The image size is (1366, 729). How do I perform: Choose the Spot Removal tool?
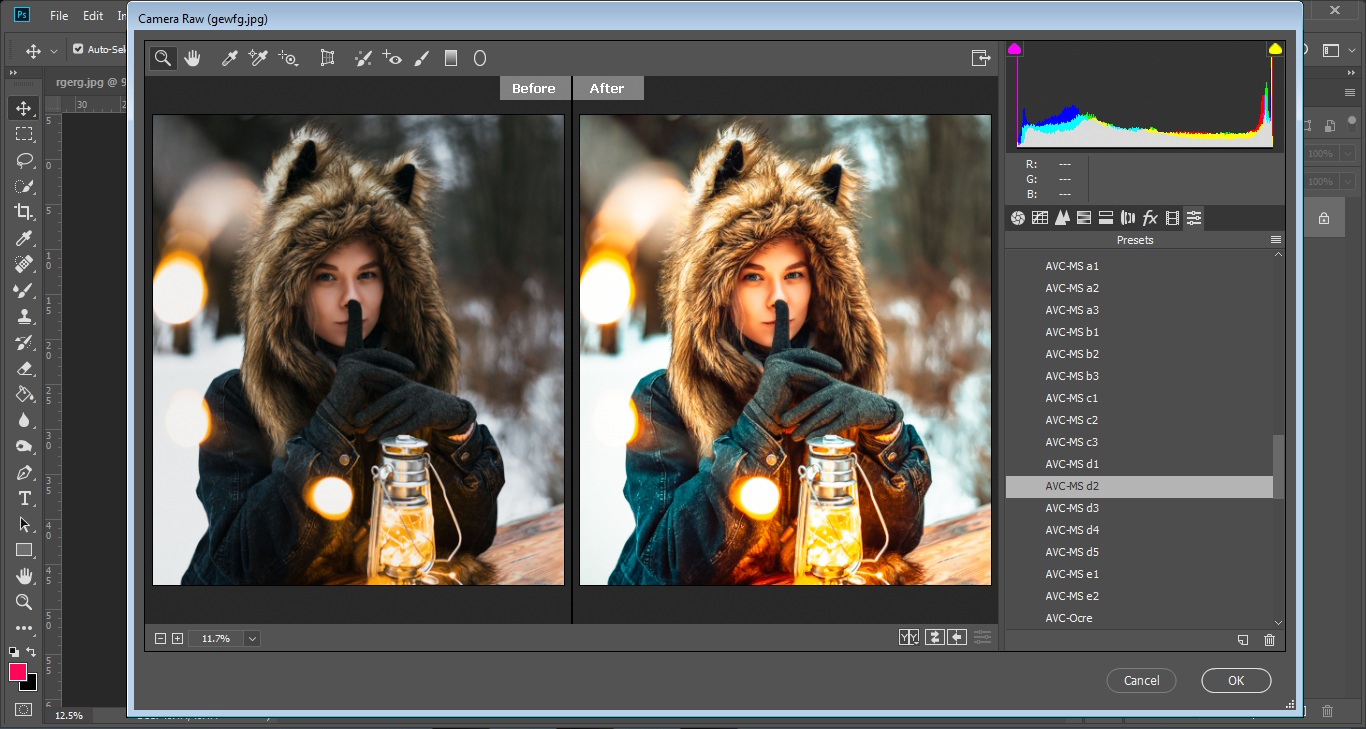click(363, 58)
